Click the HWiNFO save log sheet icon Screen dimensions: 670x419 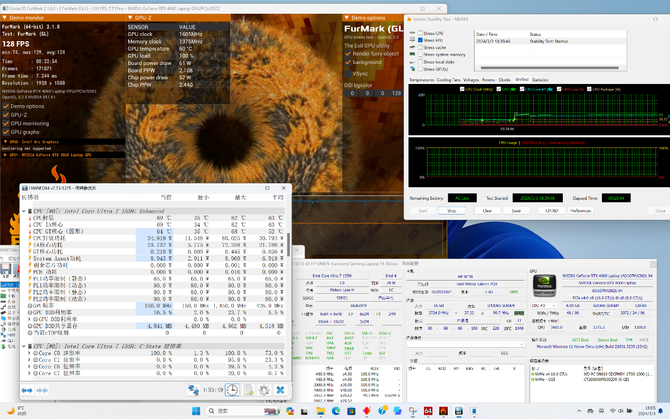tap(249, 390)
